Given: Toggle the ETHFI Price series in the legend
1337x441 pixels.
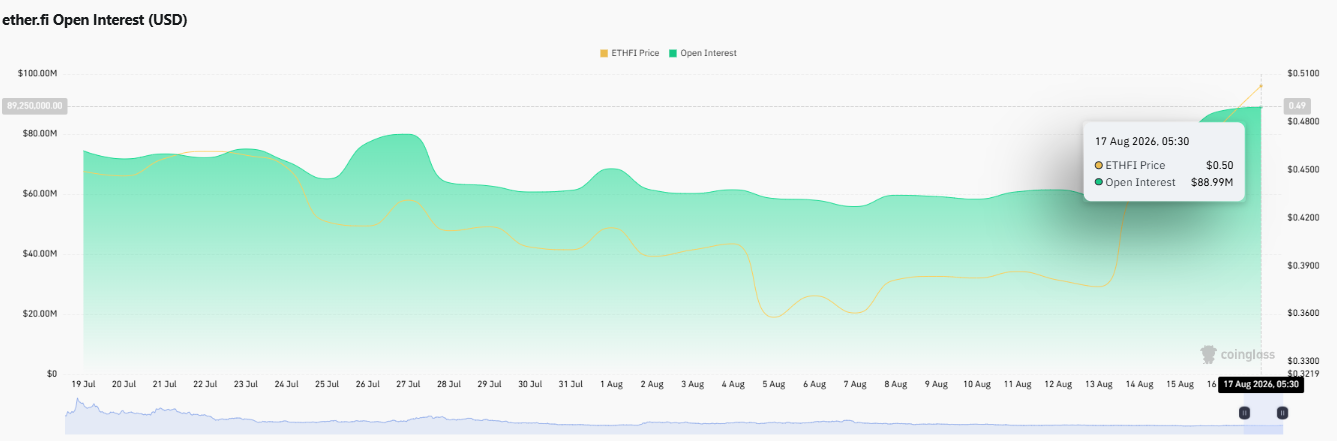Looking at the screenshot, I should pyautogui.click(x=629, y=53).
